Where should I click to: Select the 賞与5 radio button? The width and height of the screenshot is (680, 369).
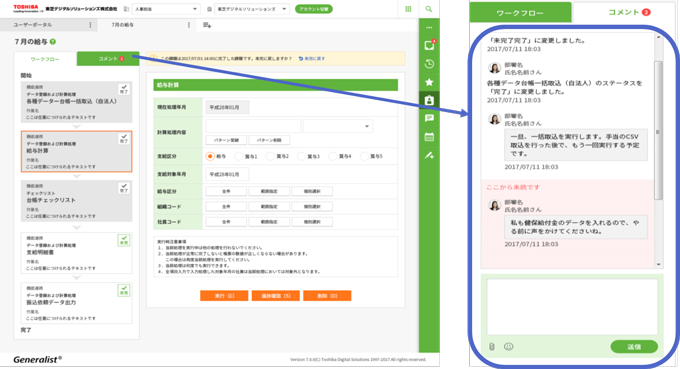tap(364, 156)
